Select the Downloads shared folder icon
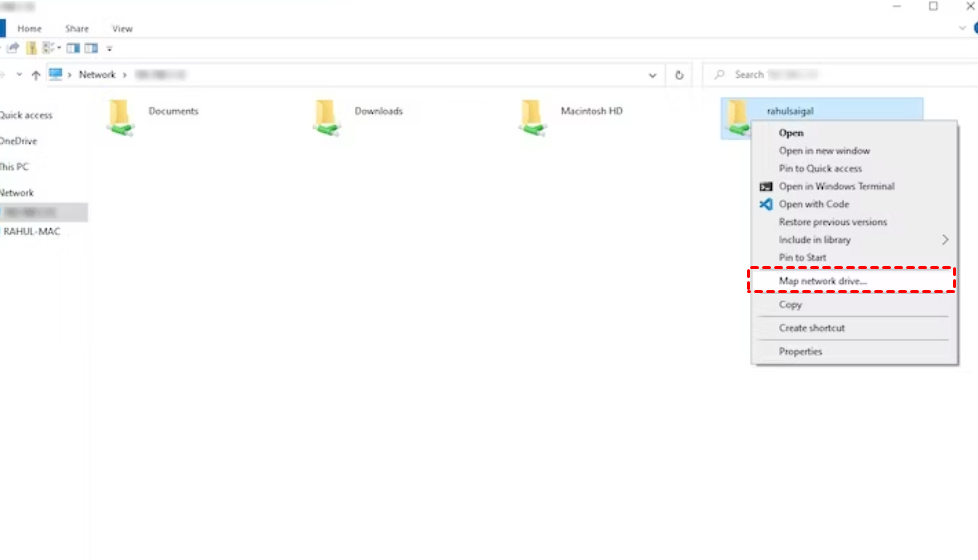 (x=326, y=117)
